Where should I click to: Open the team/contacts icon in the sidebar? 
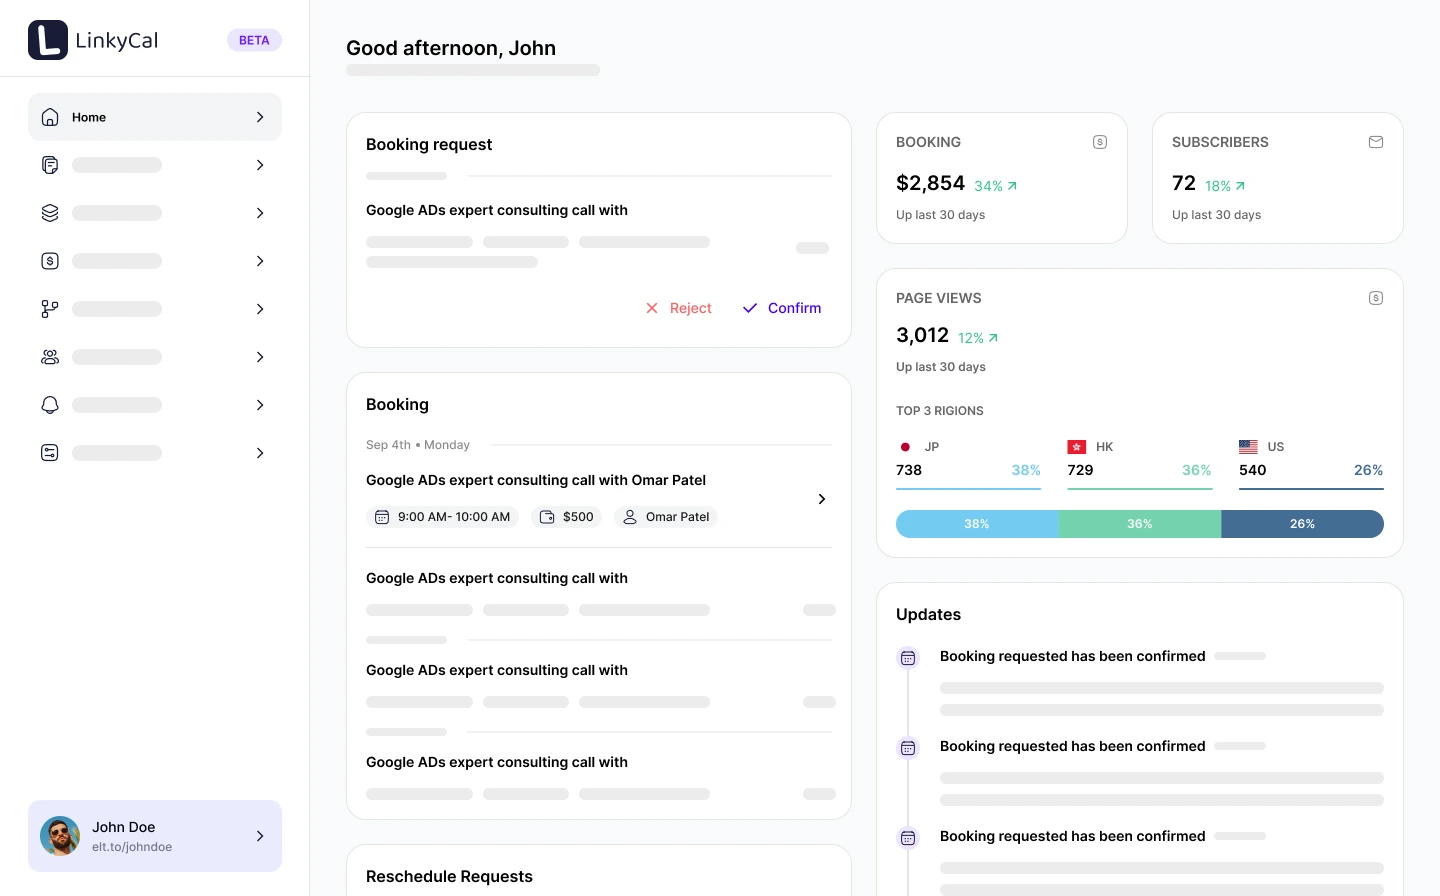(50, 357)
